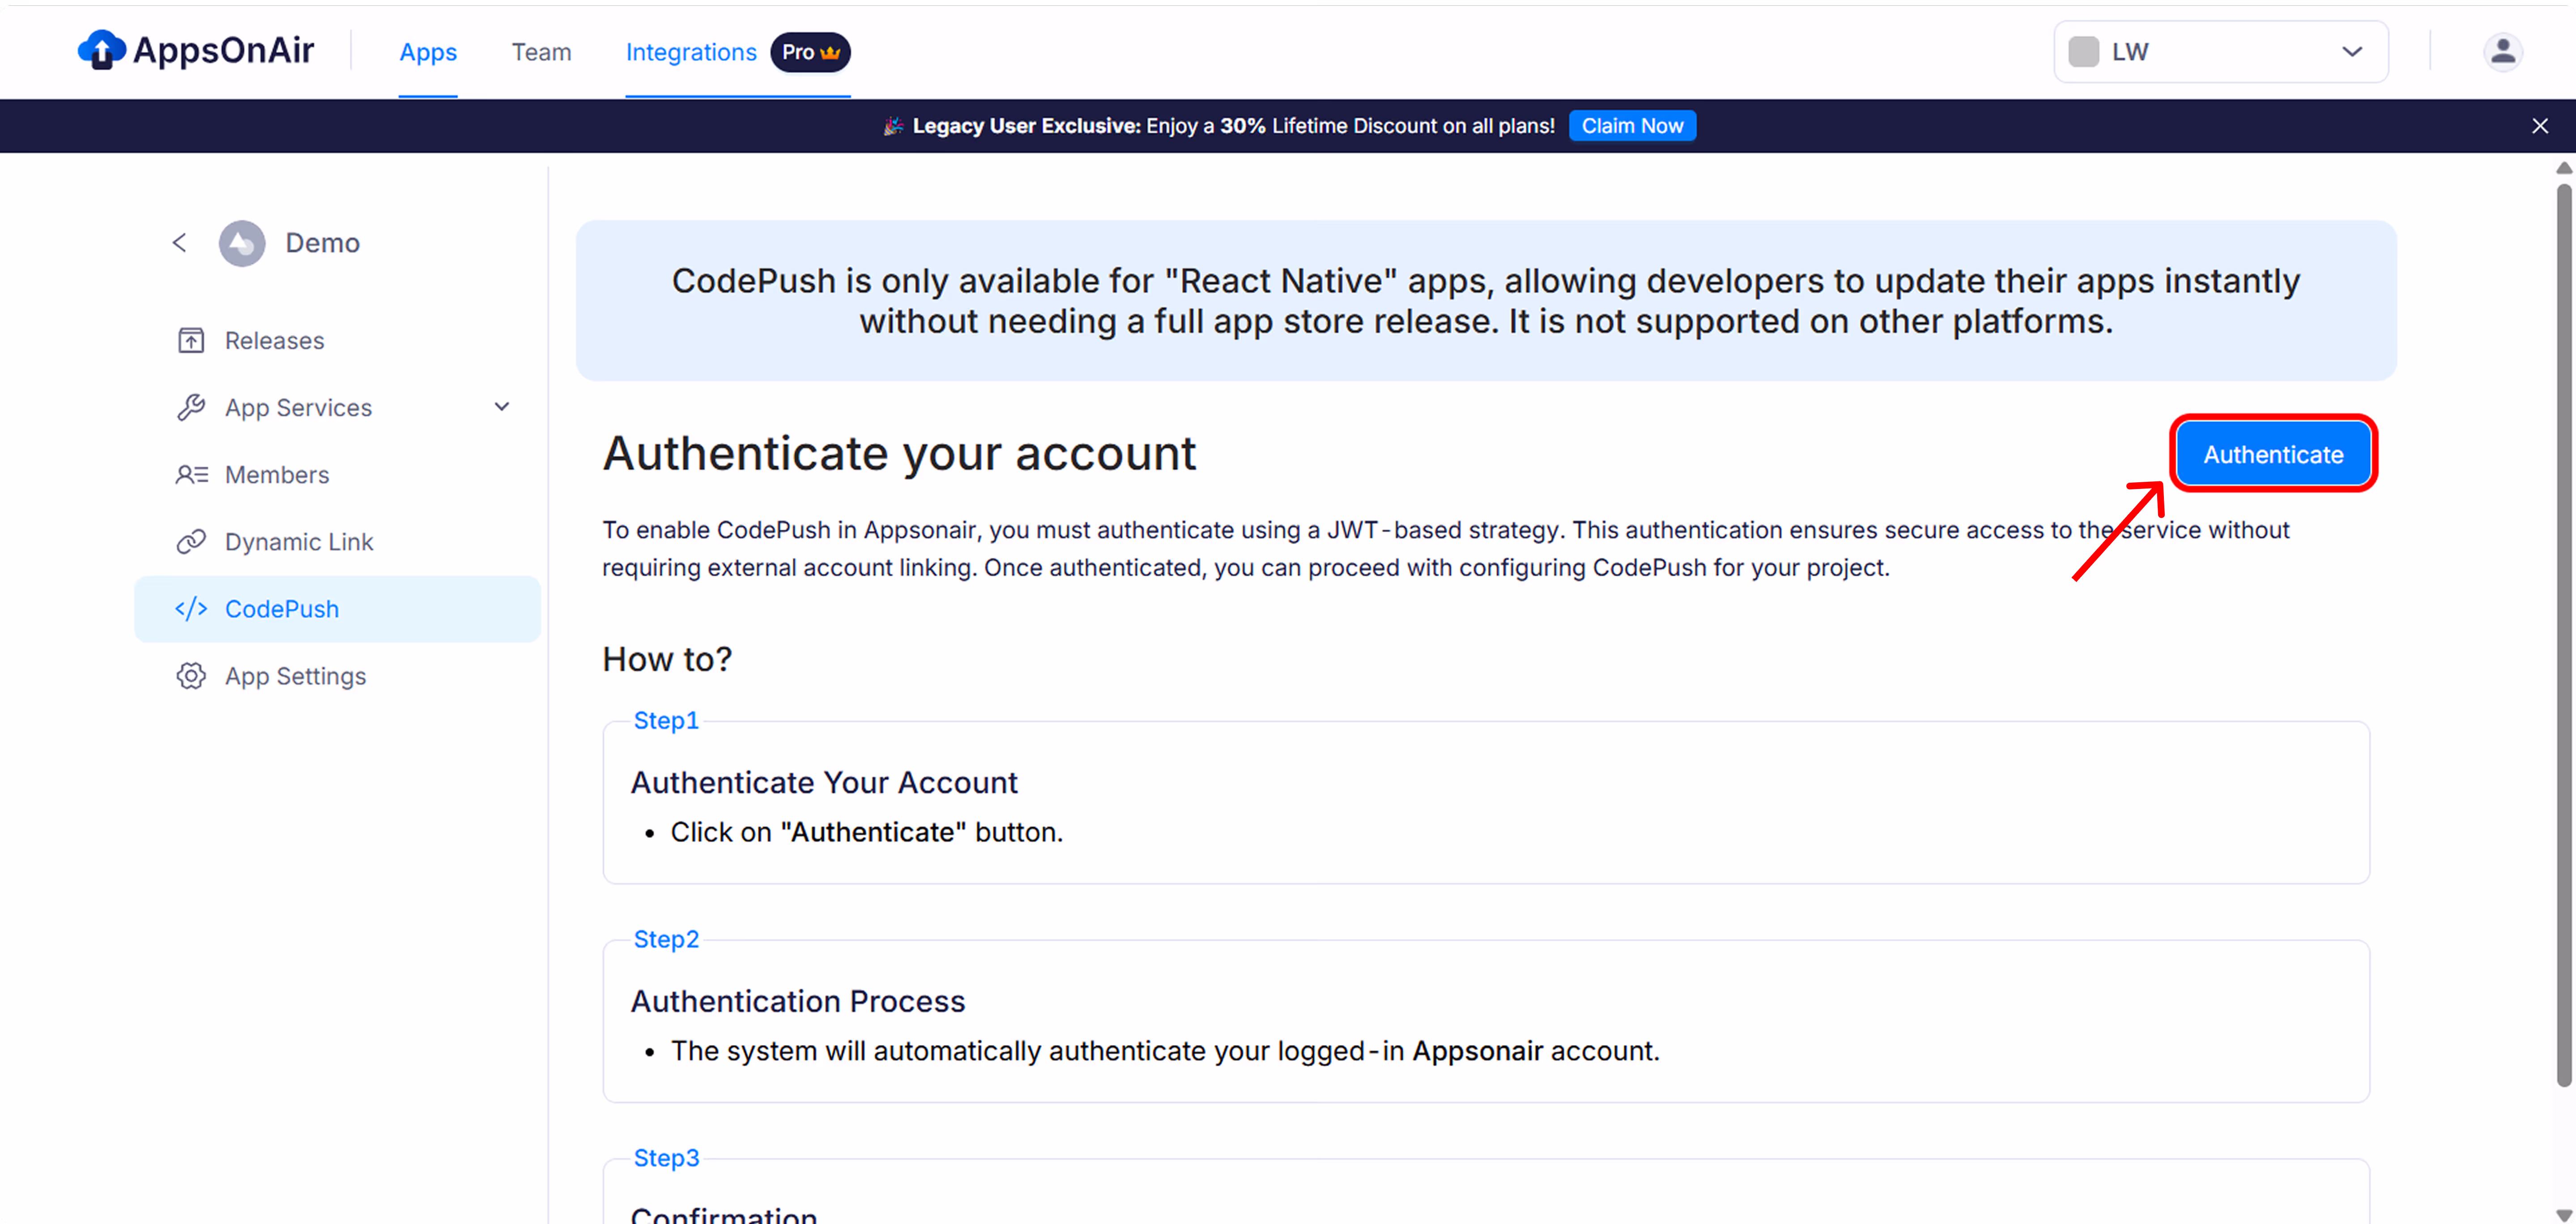Click the Demo app name
Viewport: 2576px width, 1224px height.
coord(322,243)
